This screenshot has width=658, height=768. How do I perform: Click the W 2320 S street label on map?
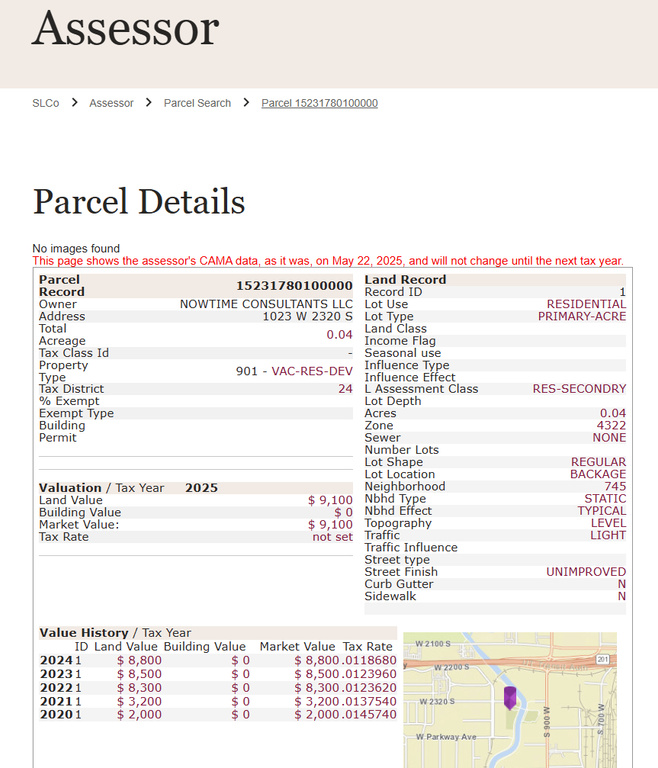pos(436,702)
